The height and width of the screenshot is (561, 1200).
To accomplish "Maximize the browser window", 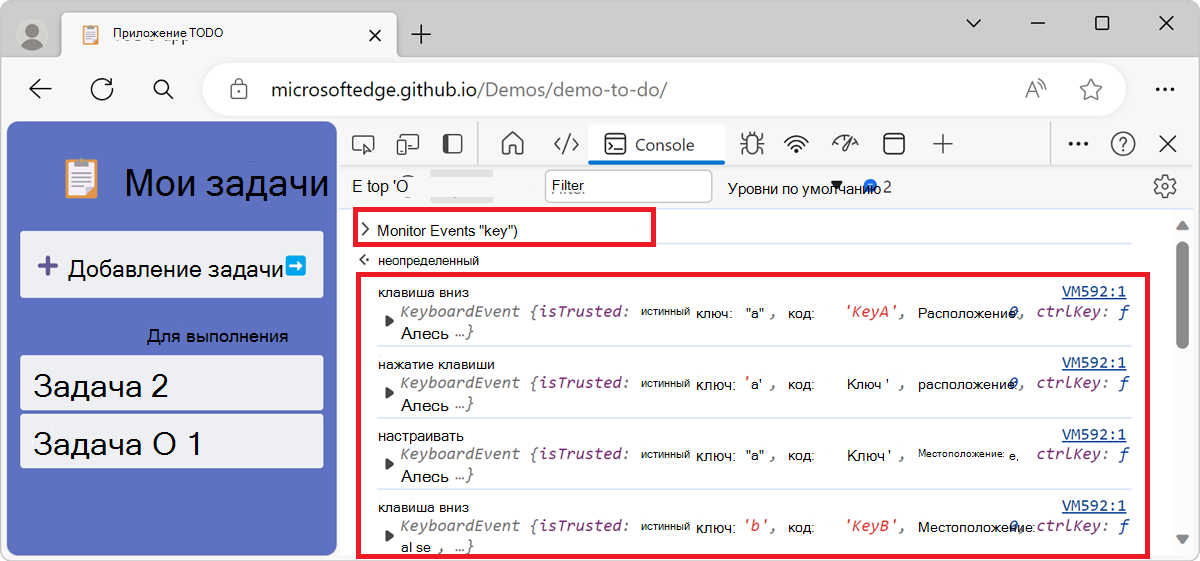I will [1102, 23].
